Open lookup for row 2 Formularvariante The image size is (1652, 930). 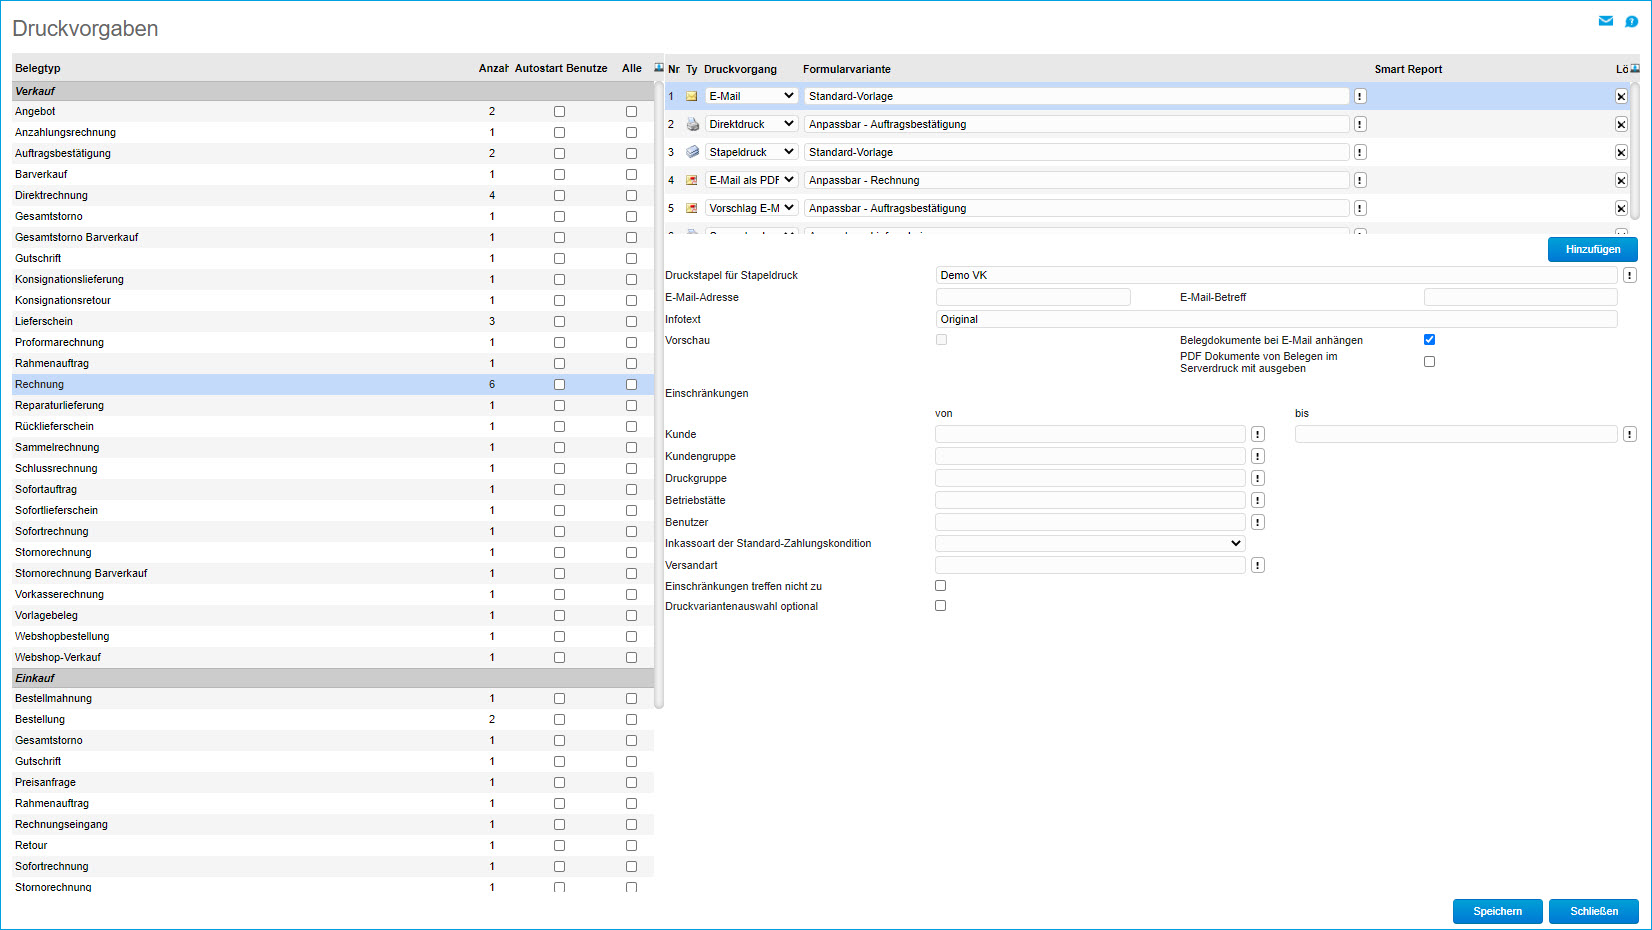(x=1360, y=124)
